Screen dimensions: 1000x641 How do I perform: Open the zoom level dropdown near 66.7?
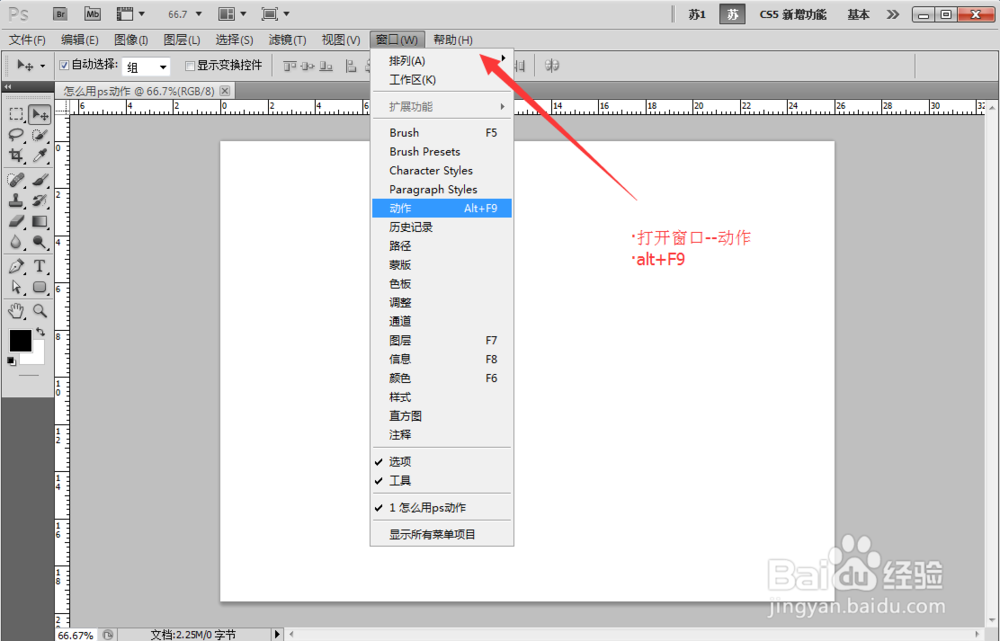click(197, 13)
